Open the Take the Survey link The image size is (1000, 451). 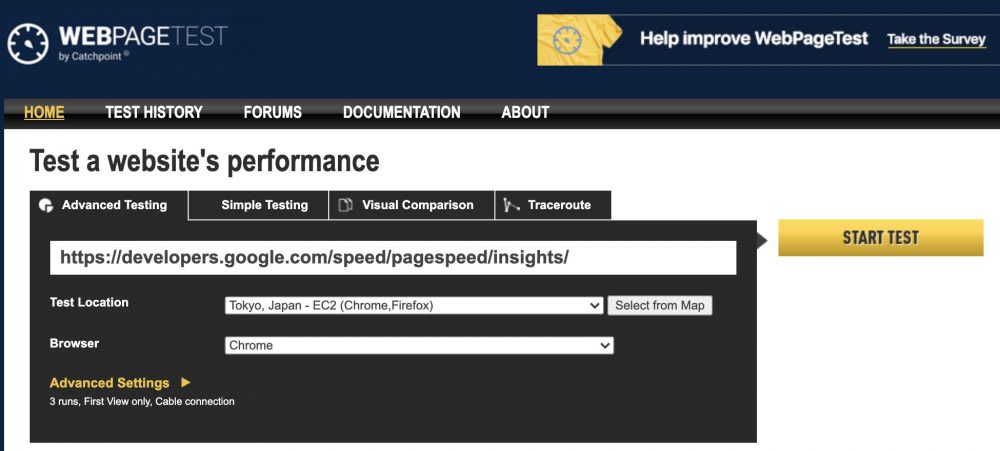pos(936,40)
